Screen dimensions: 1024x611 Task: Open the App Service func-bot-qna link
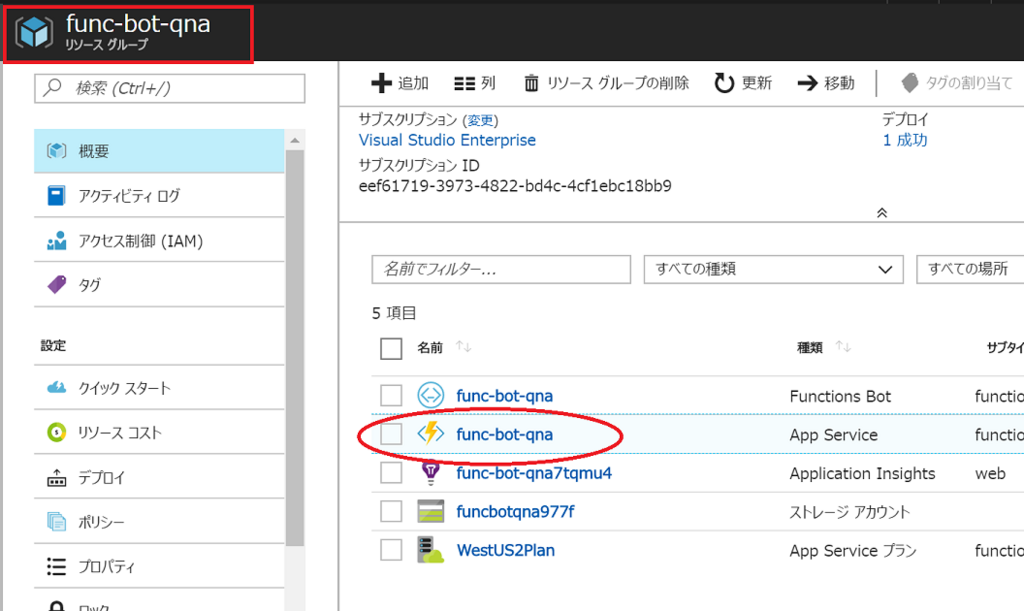tap(504, 434)
